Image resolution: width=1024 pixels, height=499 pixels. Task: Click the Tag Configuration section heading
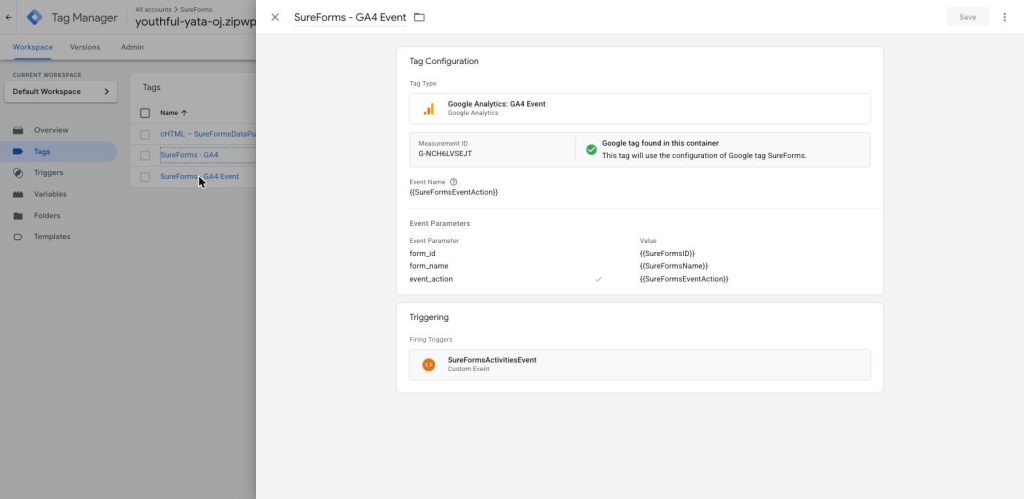[444, 61]
